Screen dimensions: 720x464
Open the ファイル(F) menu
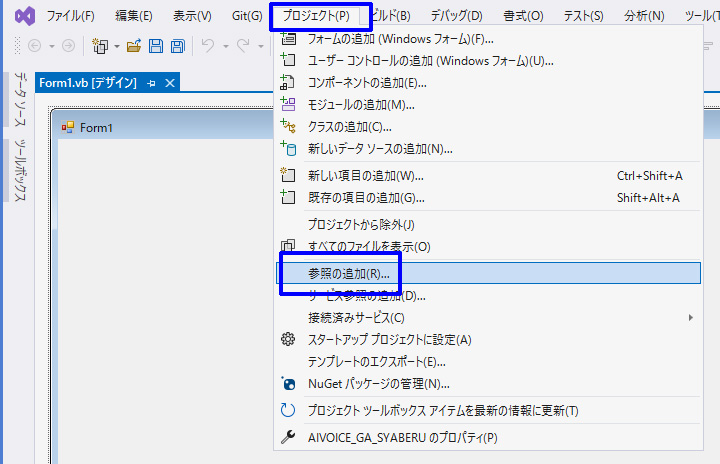click(70, 15)
